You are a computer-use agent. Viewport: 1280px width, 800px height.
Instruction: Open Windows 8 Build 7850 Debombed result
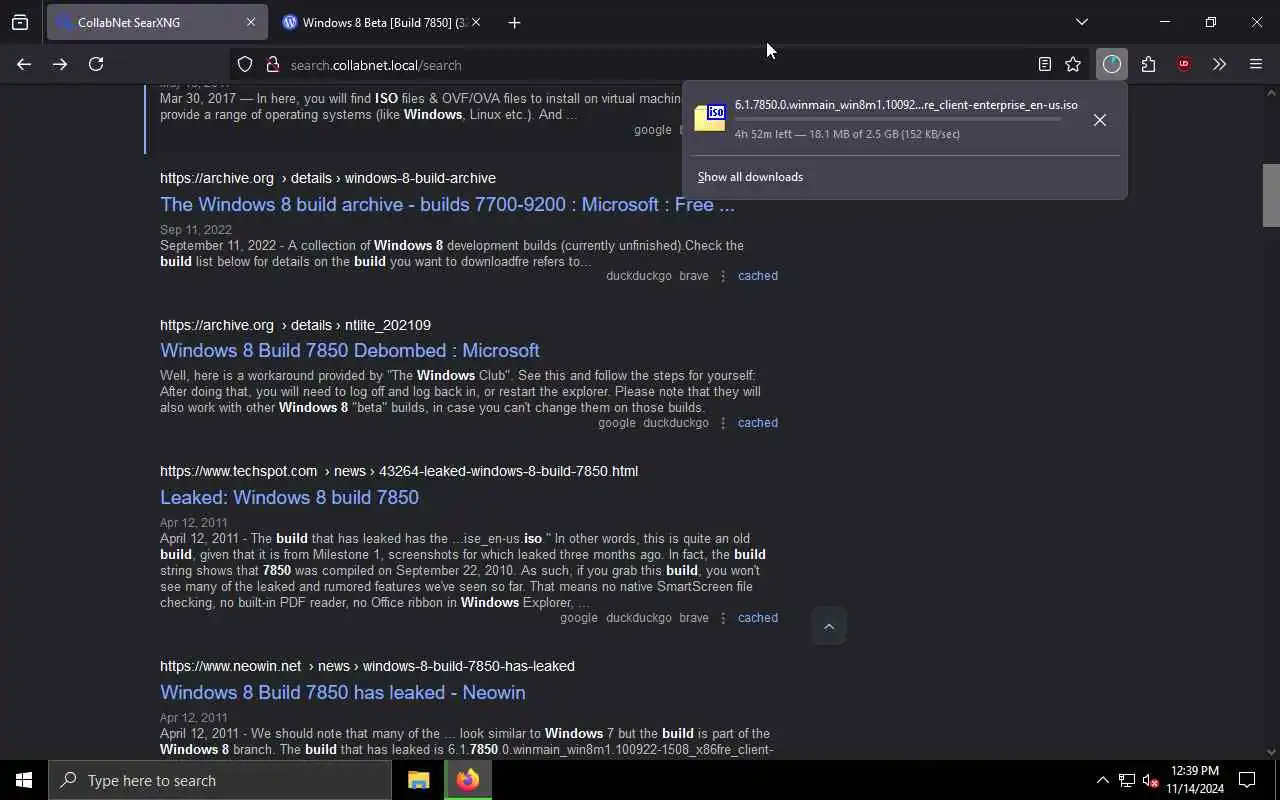350,351
